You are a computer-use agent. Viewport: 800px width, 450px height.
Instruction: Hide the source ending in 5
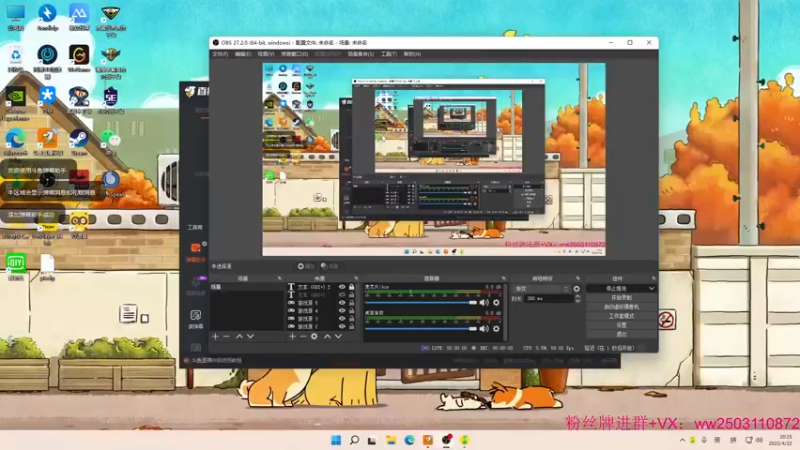342,303
